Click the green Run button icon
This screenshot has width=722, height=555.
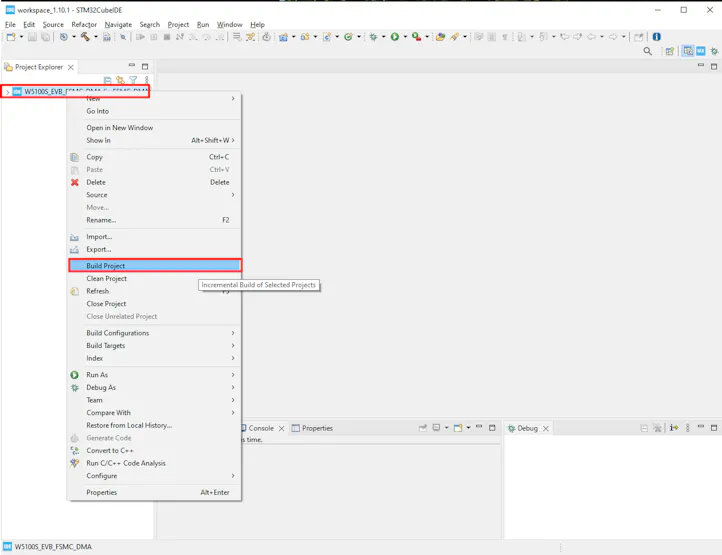(395, 37)
